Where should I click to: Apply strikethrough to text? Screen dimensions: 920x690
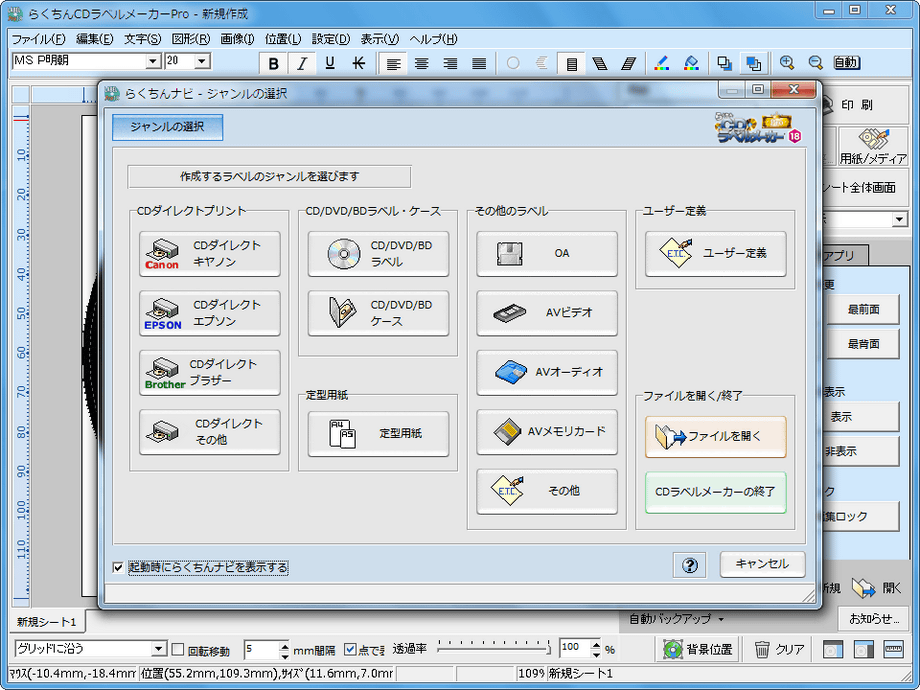click(358, 63)
